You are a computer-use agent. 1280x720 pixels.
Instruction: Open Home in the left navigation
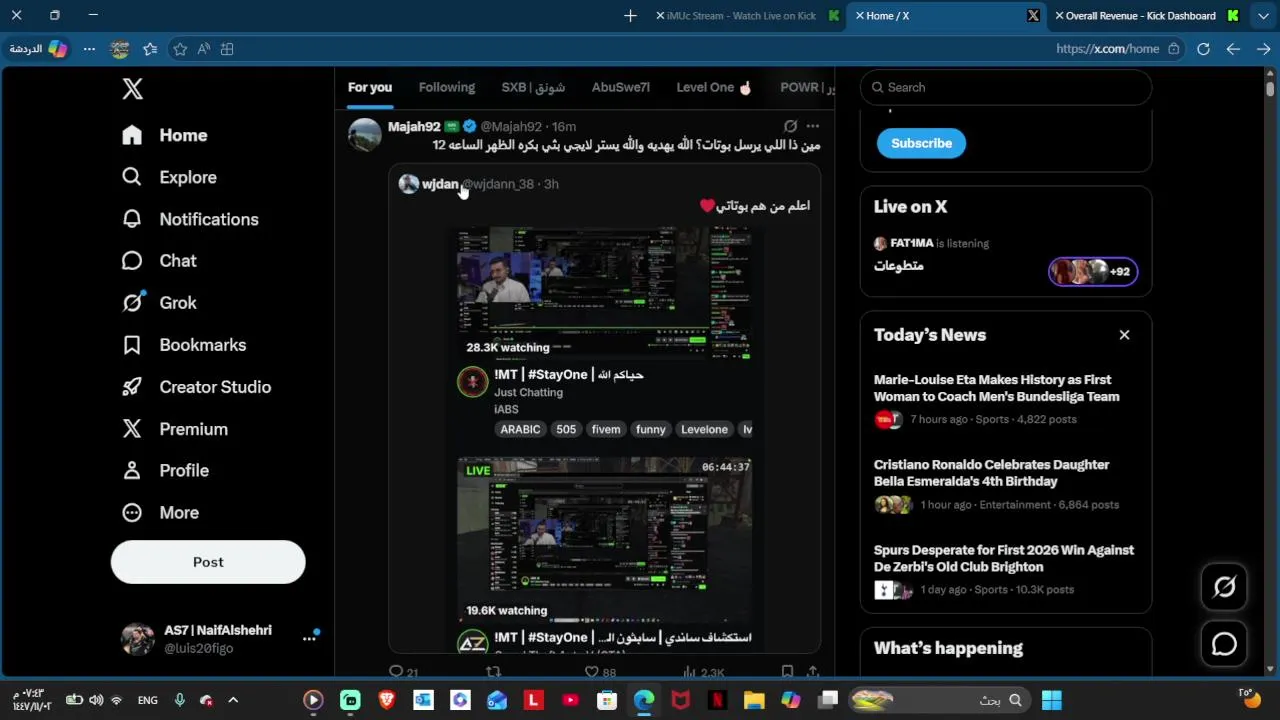click(165, 135)
